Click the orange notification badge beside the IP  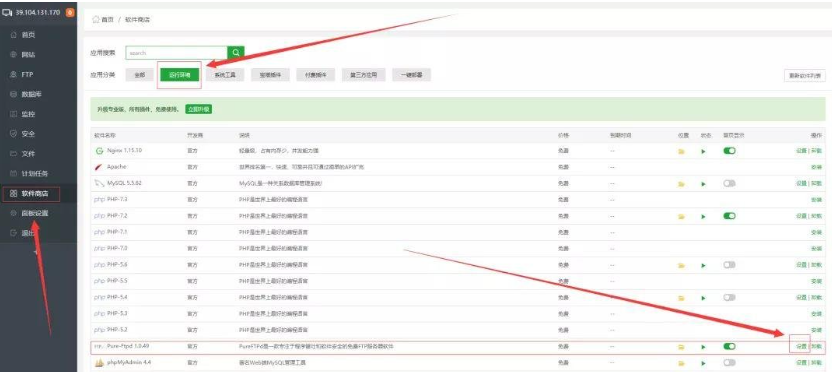(70, 12)
